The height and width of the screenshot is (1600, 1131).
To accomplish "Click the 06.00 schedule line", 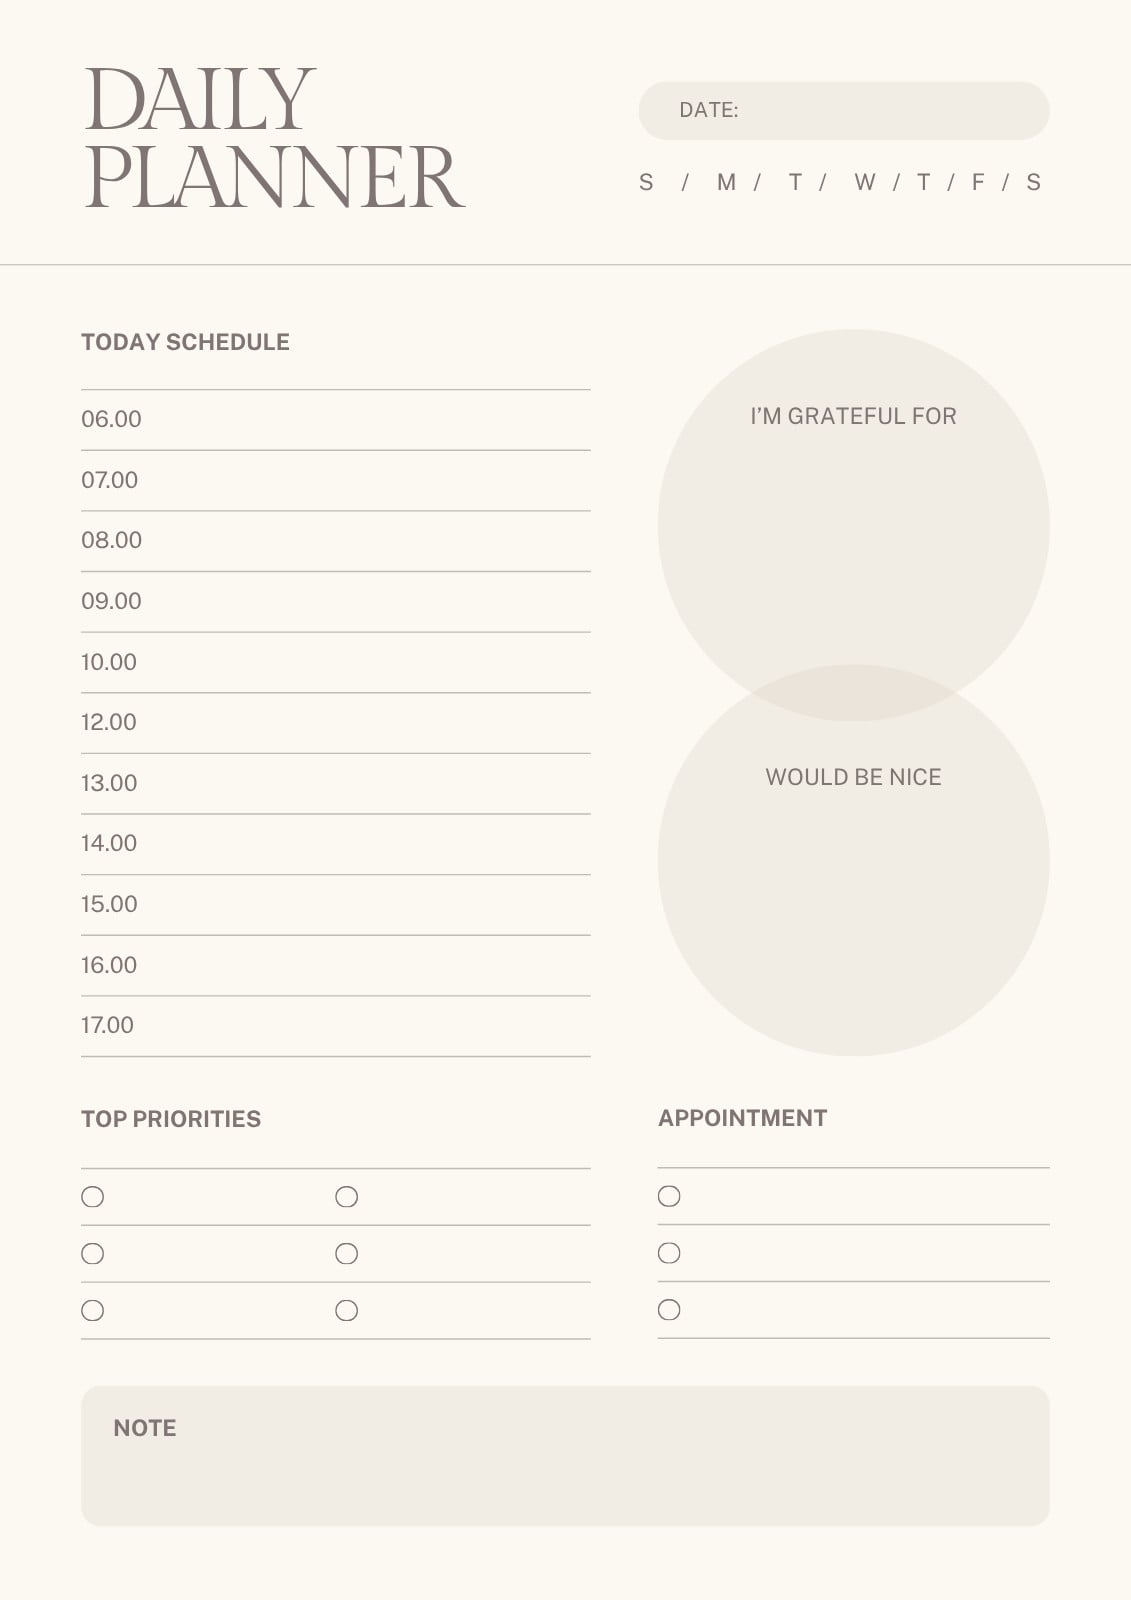I will click(x=336, y=420).
